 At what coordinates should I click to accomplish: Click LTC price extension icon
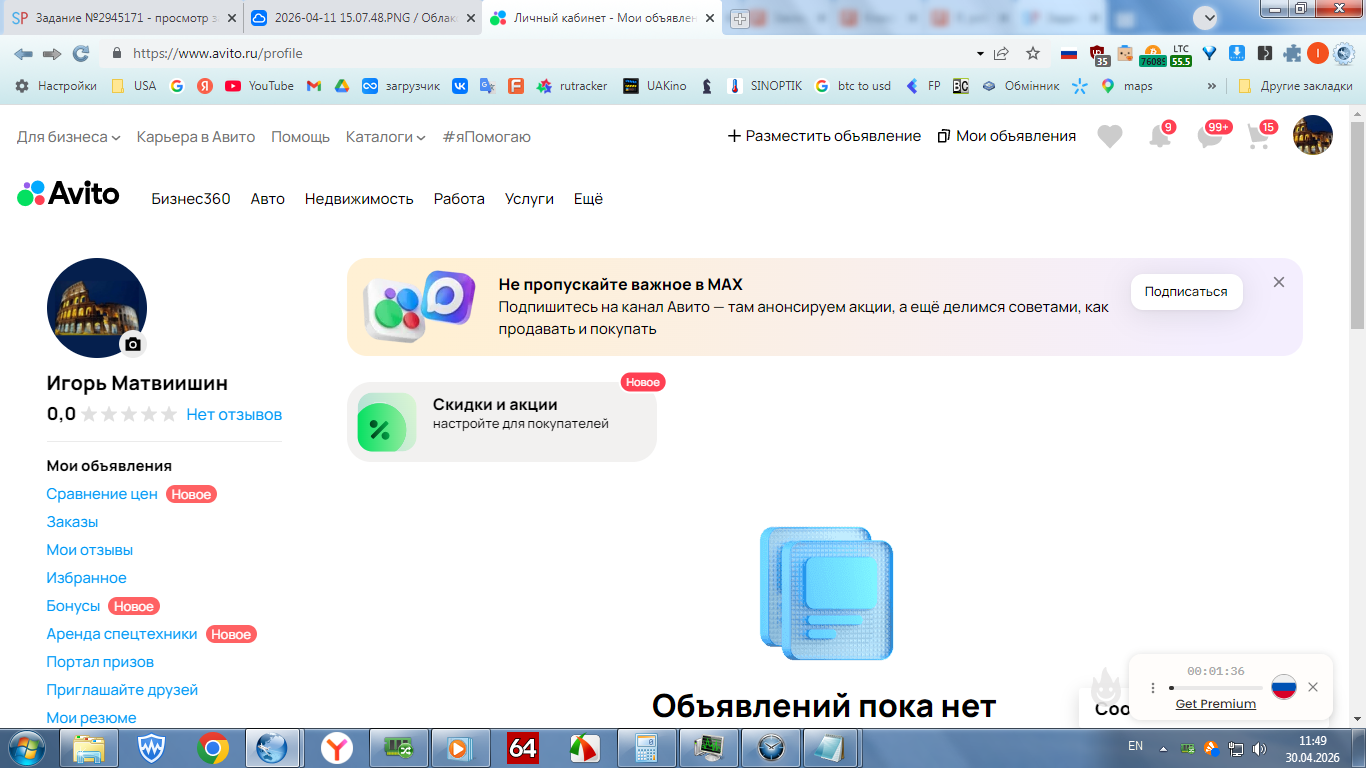coord(1181,54)
